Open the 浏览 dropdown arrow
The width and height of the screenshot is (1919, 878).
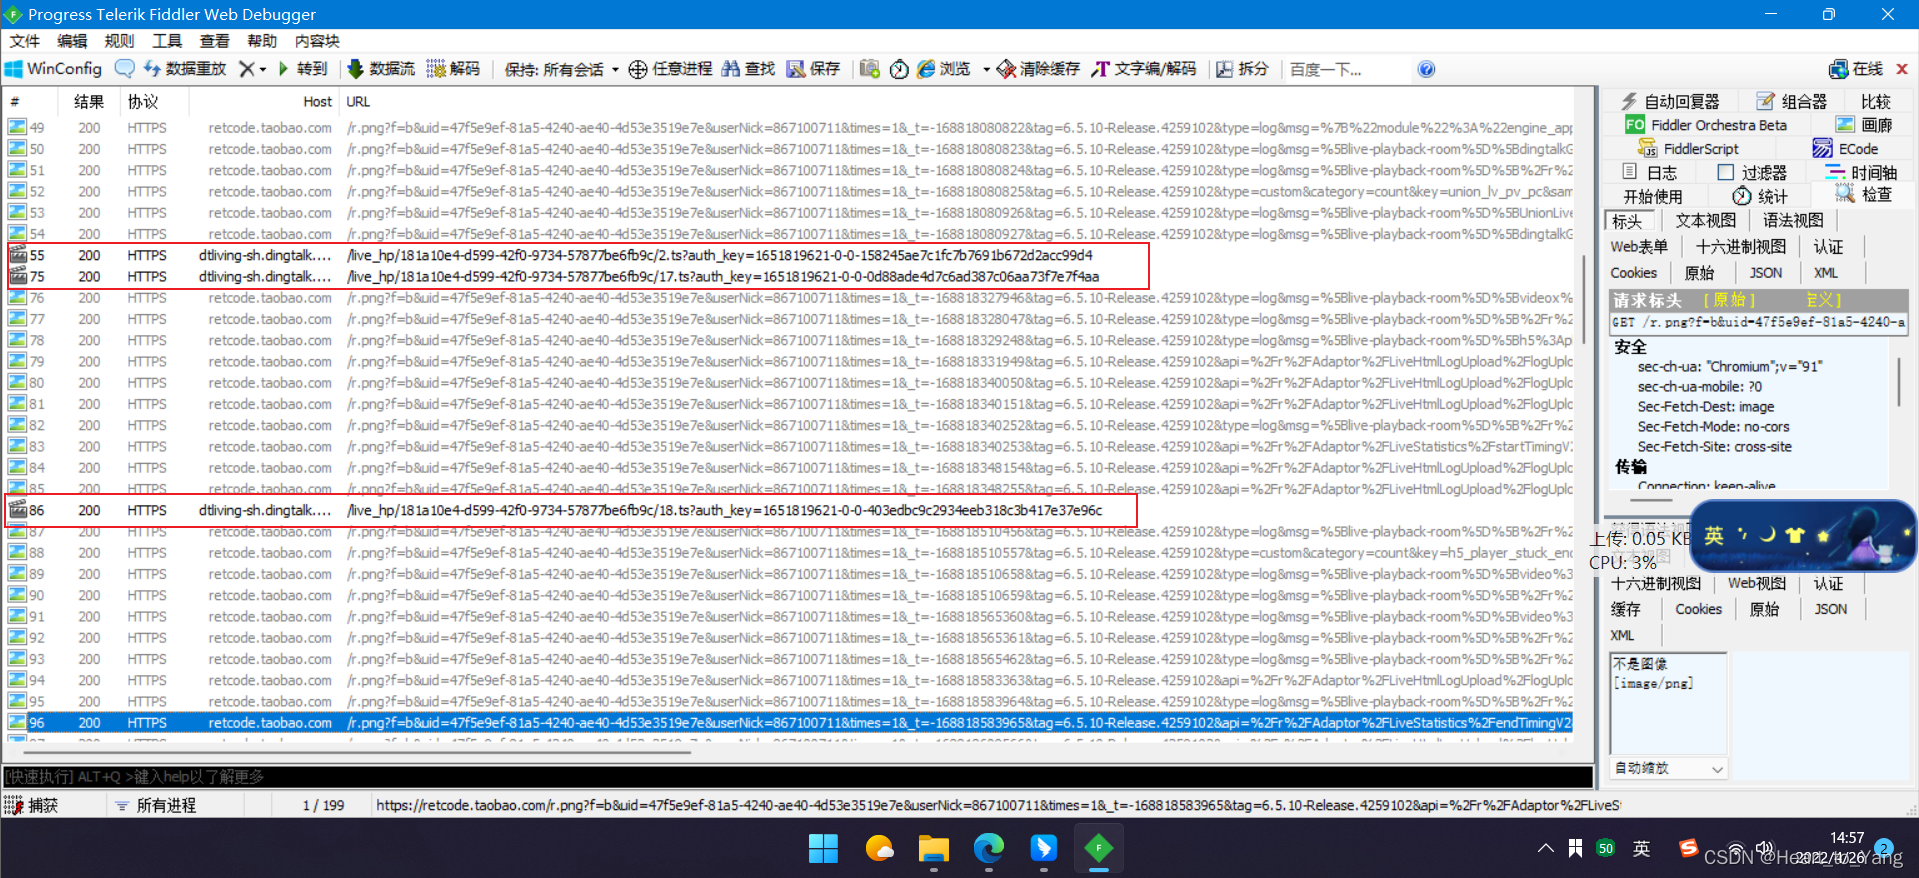986,69
